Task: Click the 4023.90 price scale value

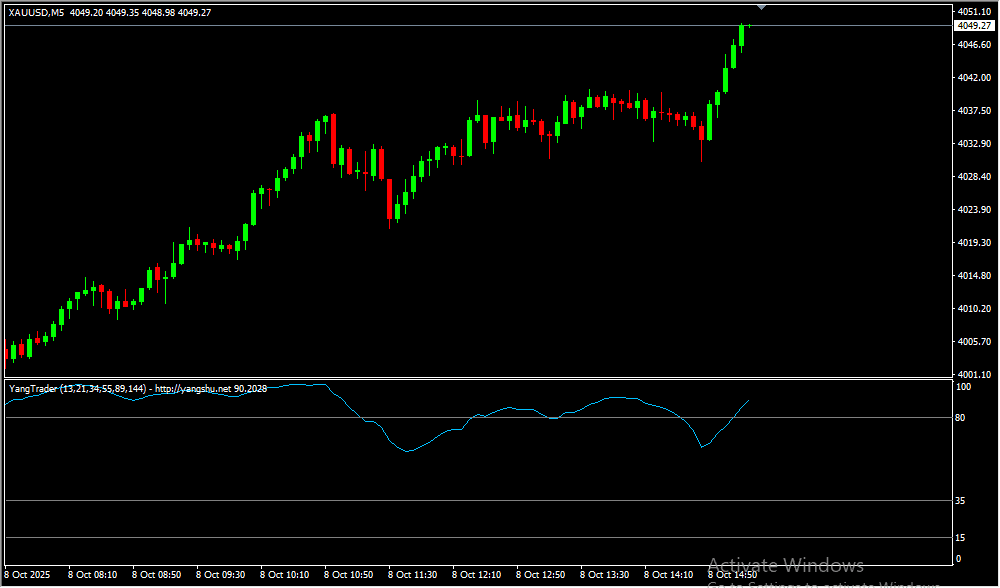Action: click(973, 210)
